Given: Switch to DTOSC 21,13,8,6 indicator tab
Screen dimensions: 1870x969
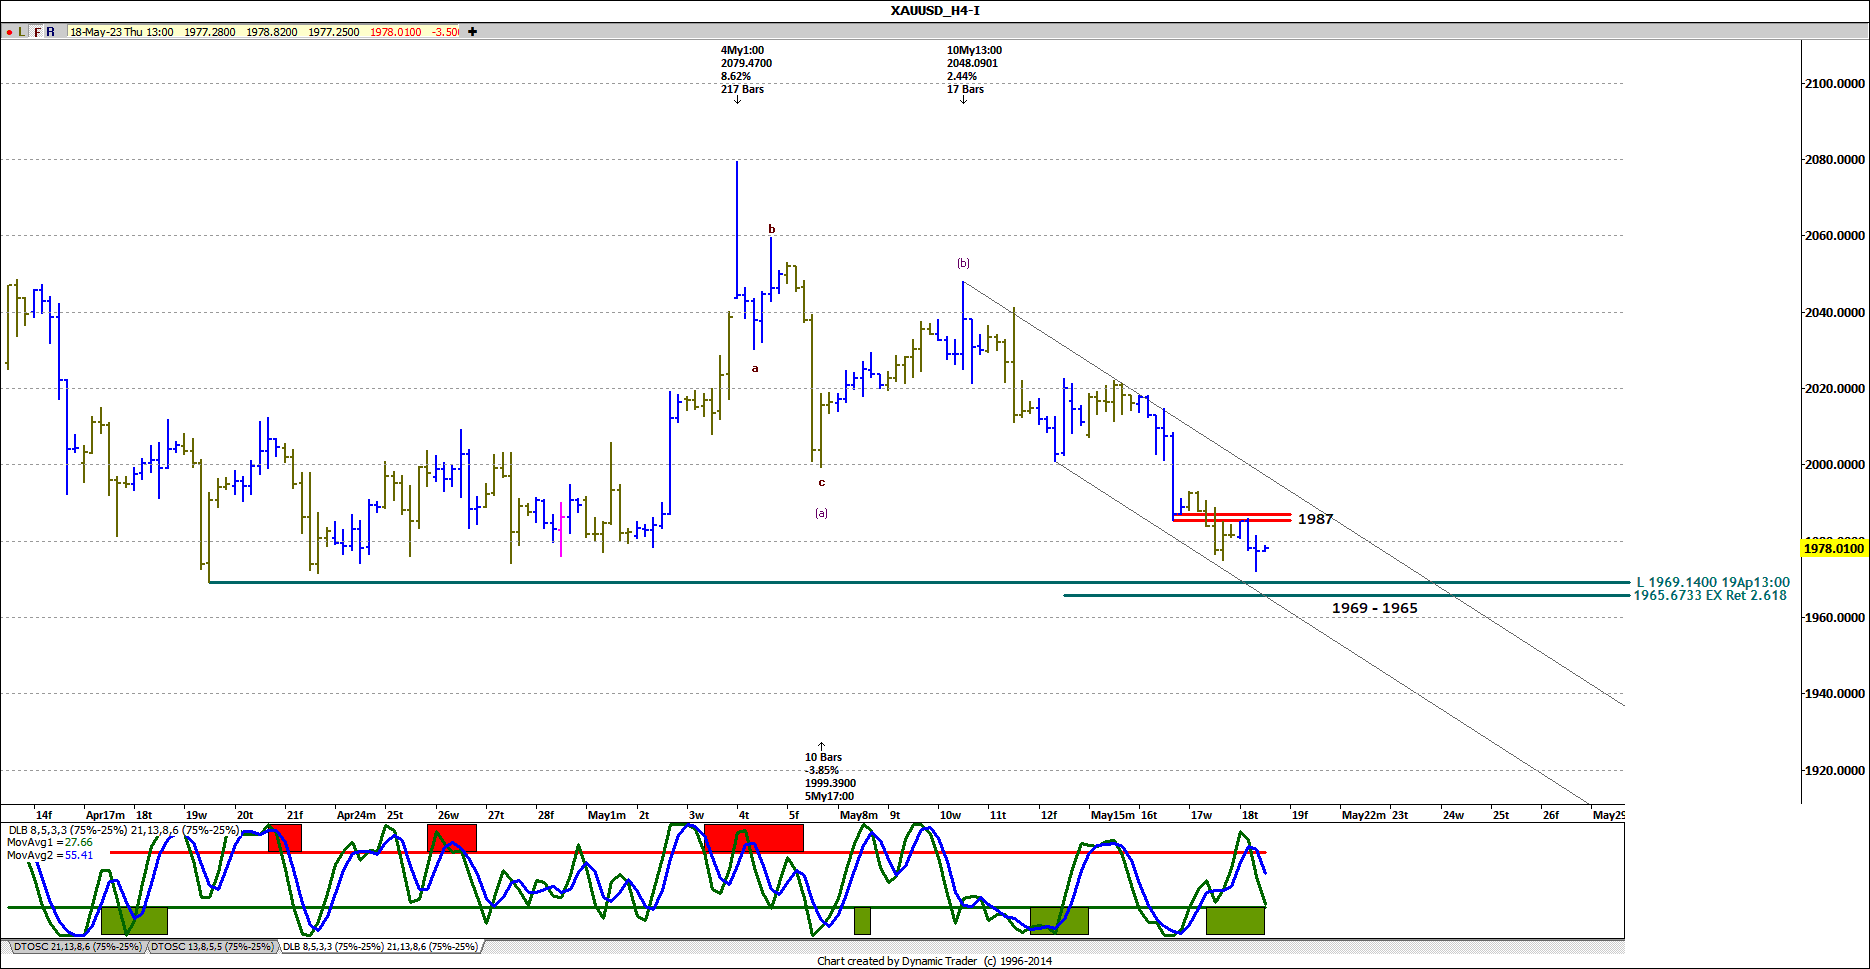Looking at the screenshot, I should point(79,946).
